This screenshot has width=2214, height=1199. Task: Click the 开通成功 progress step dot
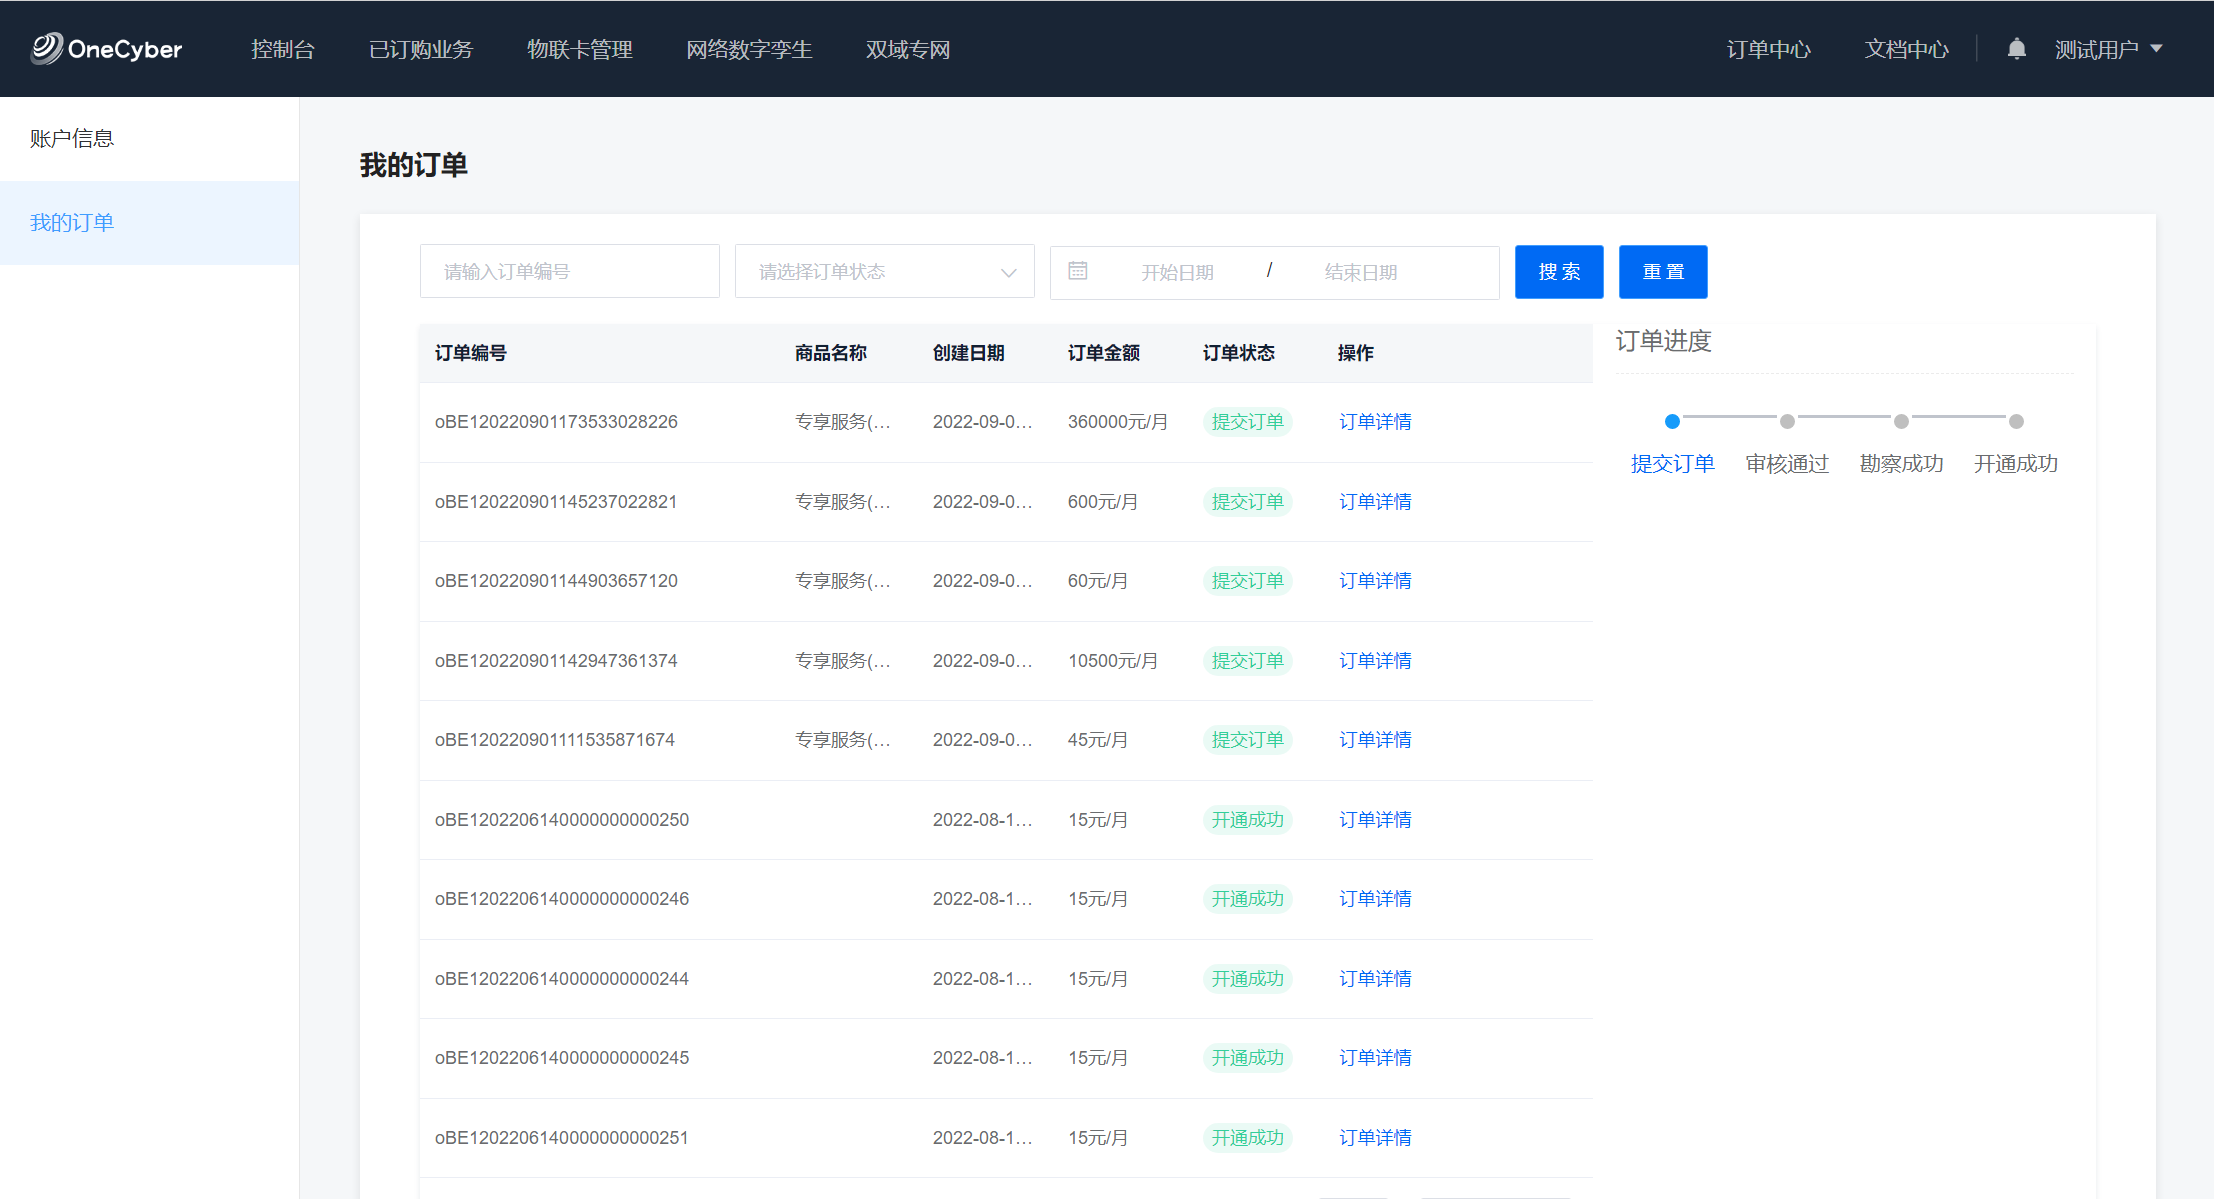coord(2016,421)
